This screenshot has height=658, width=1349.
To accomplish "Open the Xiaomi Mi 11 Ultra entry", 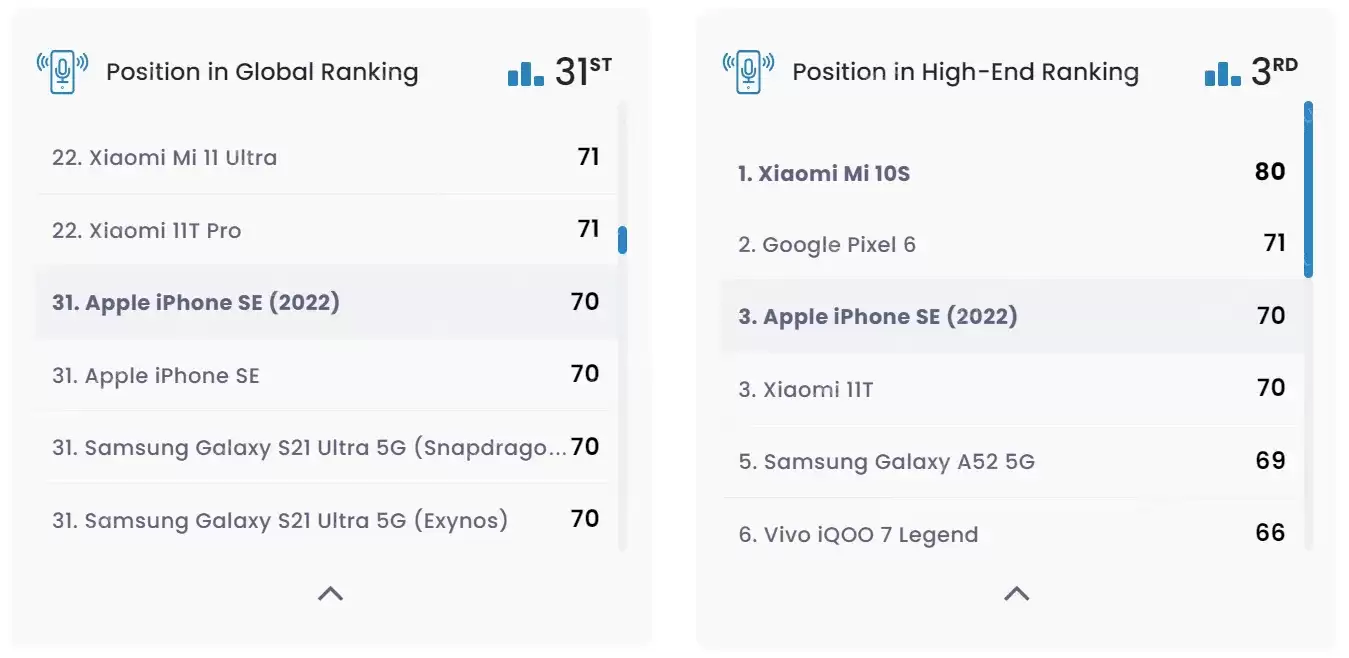I will 165,158.
